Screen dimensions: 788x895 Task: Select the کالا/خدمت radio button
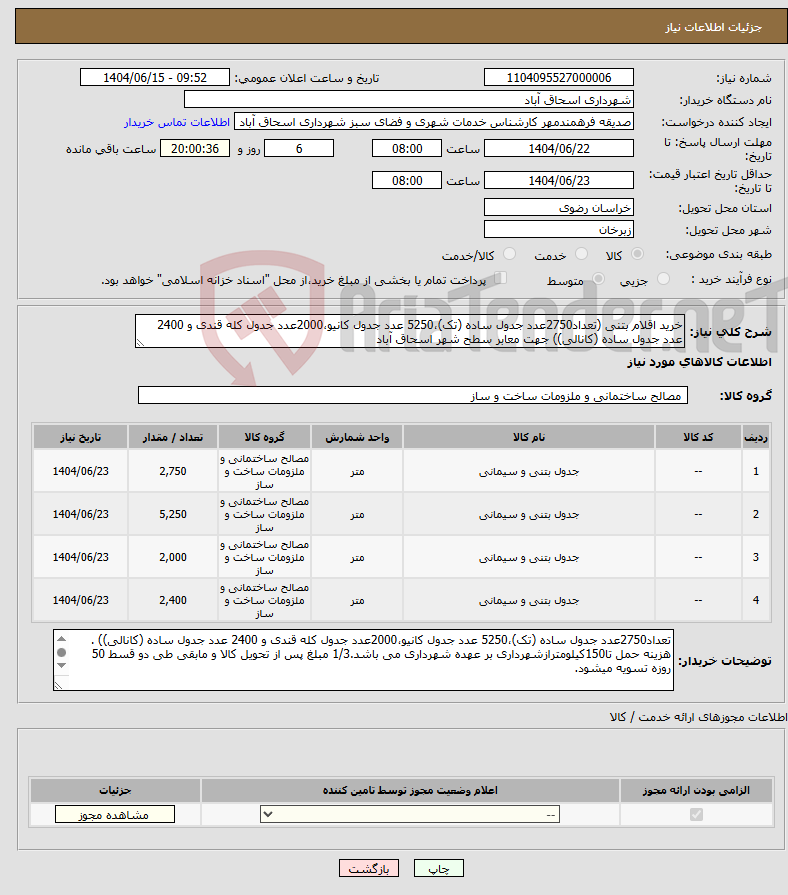click(x=510, y=254)
